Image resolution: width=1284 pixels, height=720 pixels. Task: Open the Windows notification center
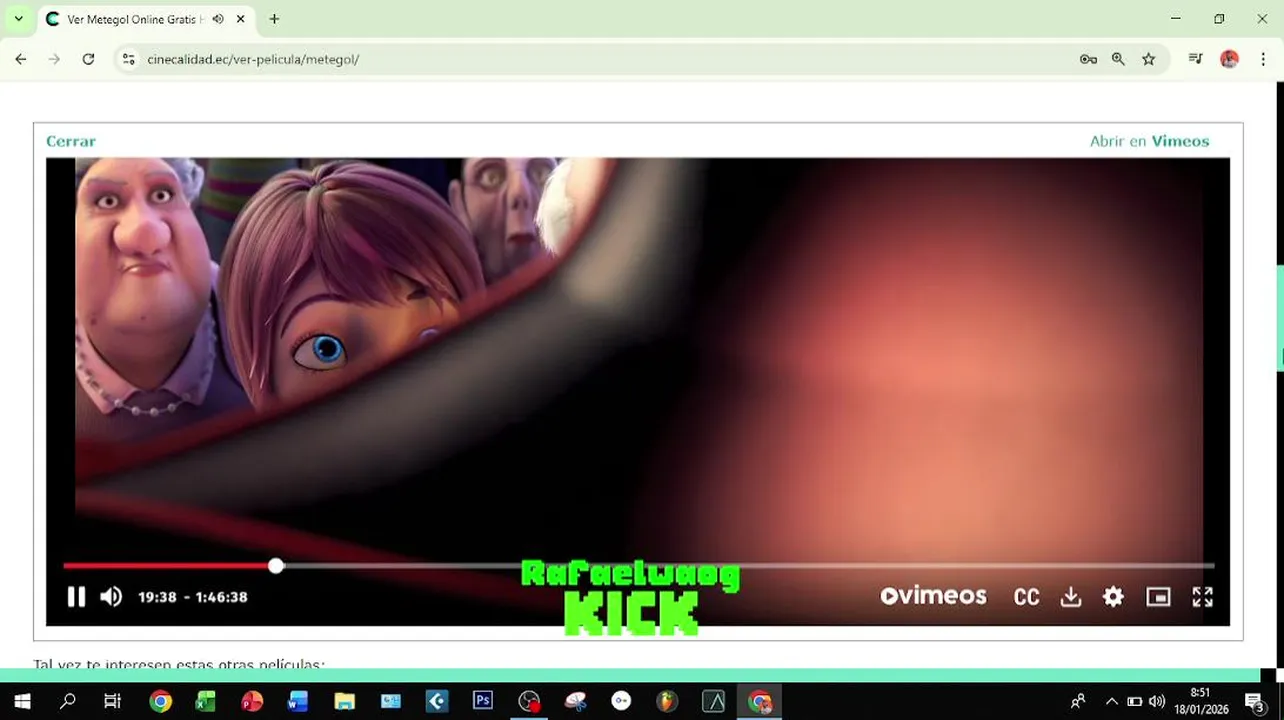[1255, 701]
